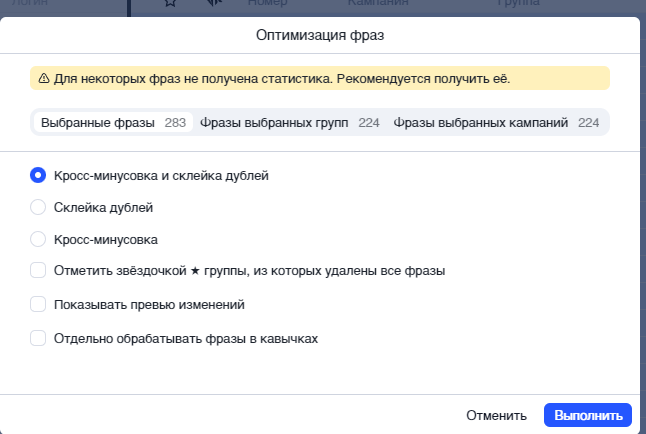Click the Кампания column header
This screenshot has width=646, height=434.
[379, 4]
